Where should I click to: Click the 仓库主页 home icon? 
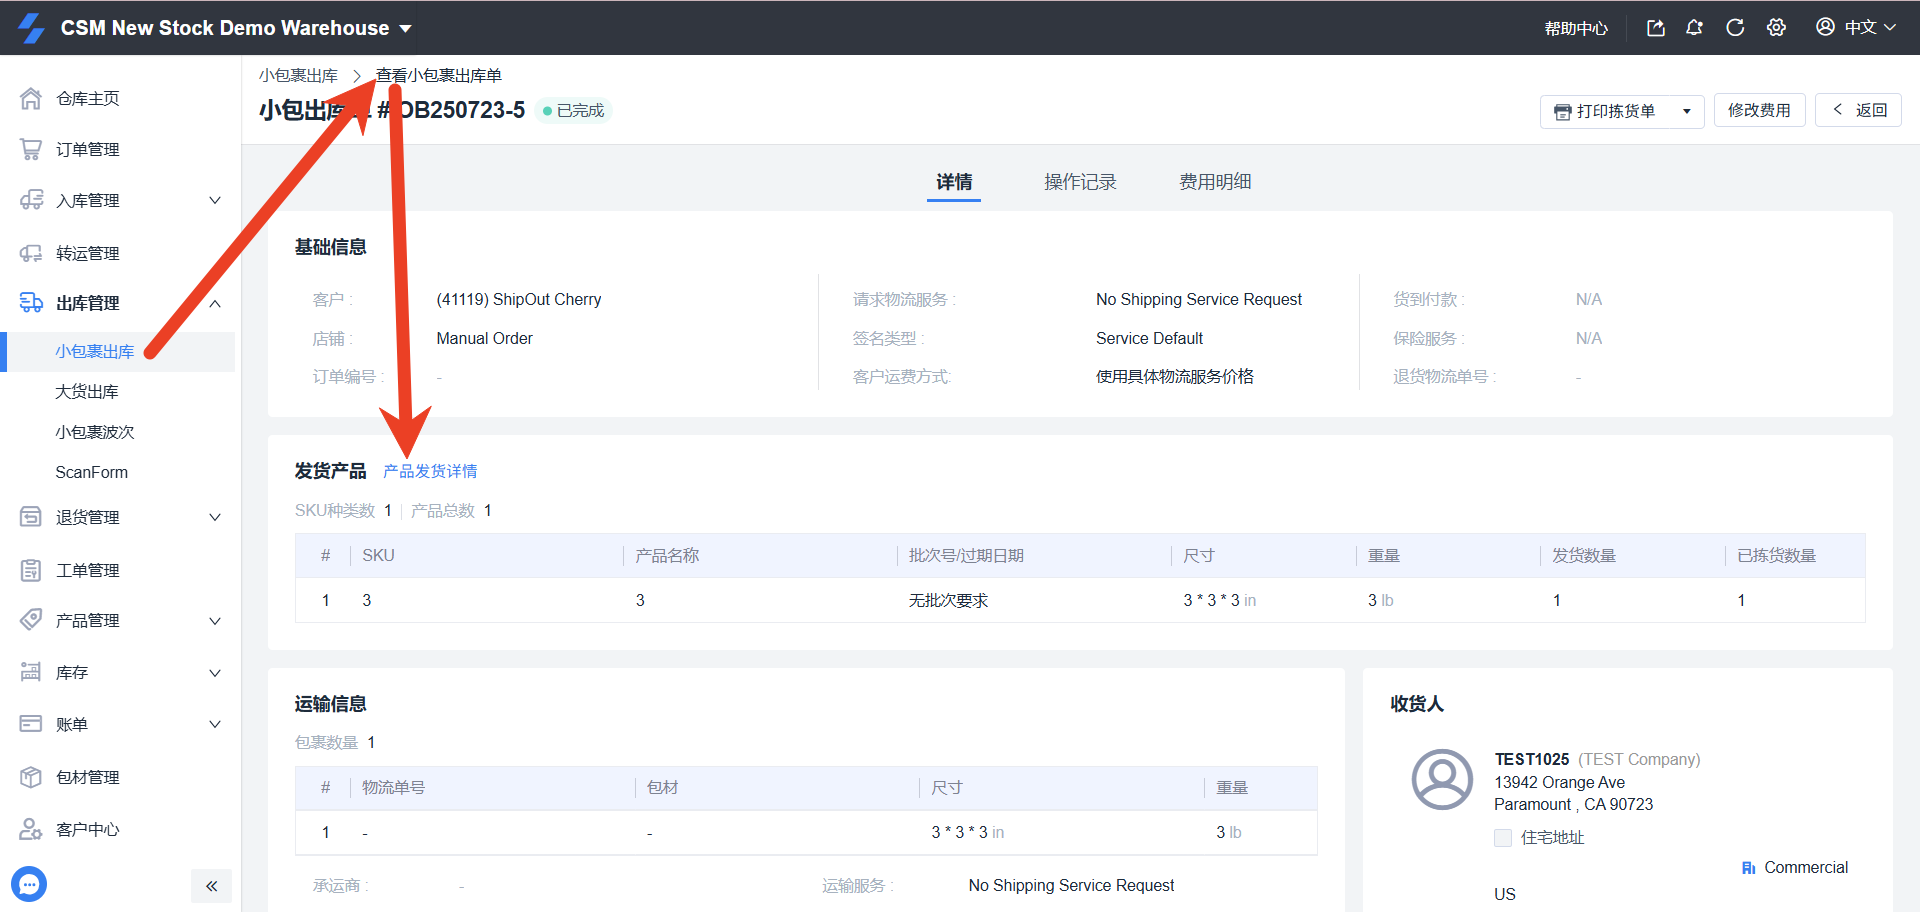click(x=31, y=98)
